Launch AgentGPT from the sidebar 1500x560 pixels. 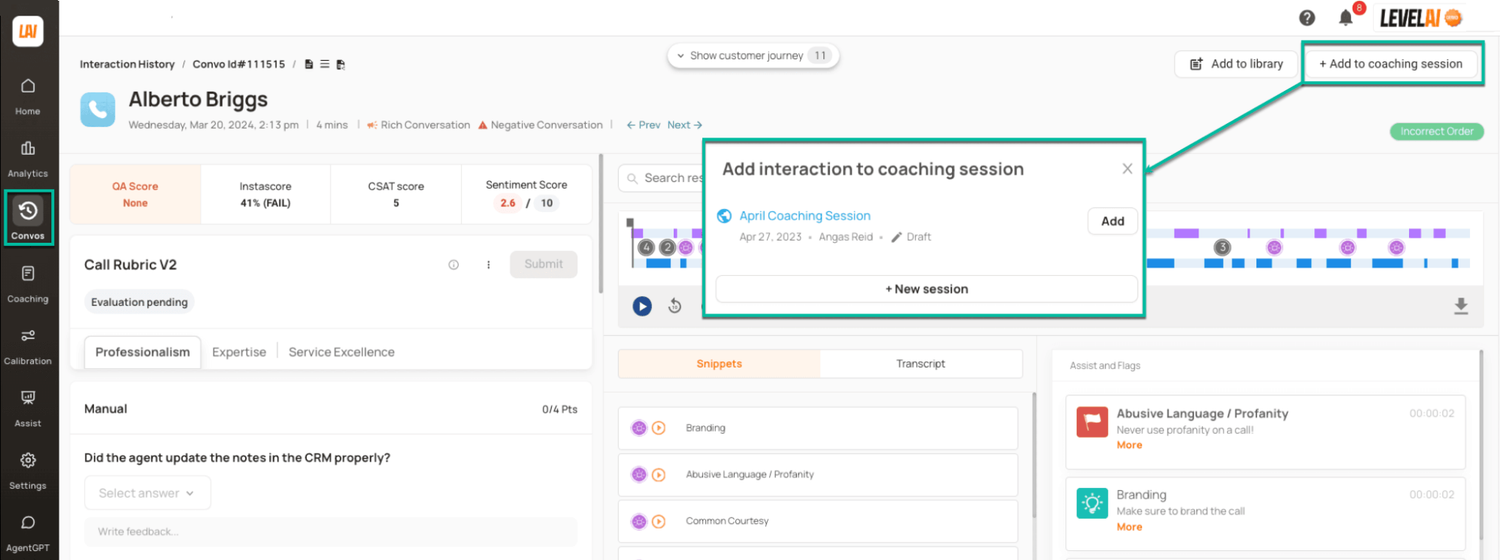coord(28,533)
